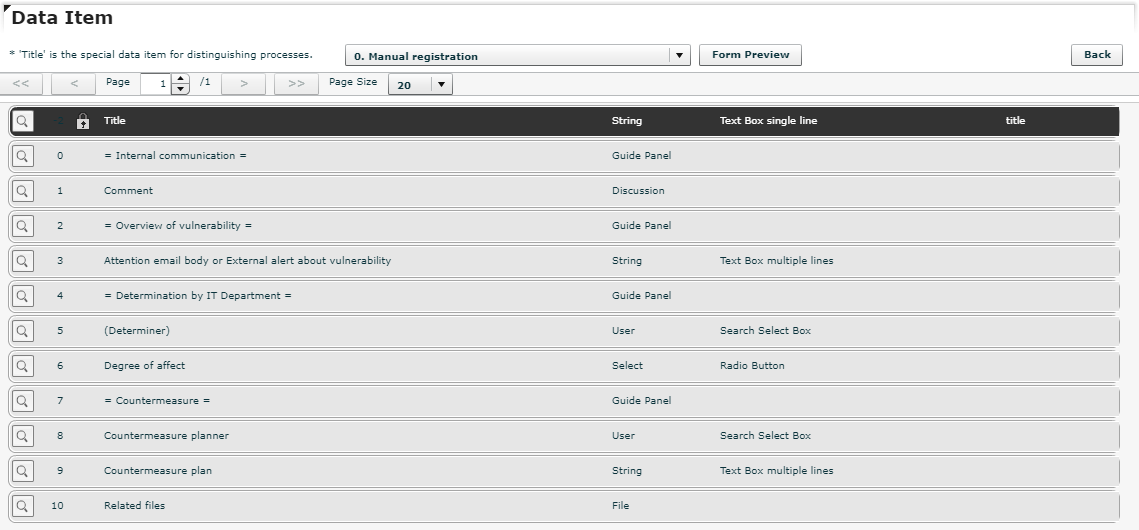Viewport: 1139px width, 530px height.
Task: Click magnifier icon next to Related files
Action: pos(22,506)
